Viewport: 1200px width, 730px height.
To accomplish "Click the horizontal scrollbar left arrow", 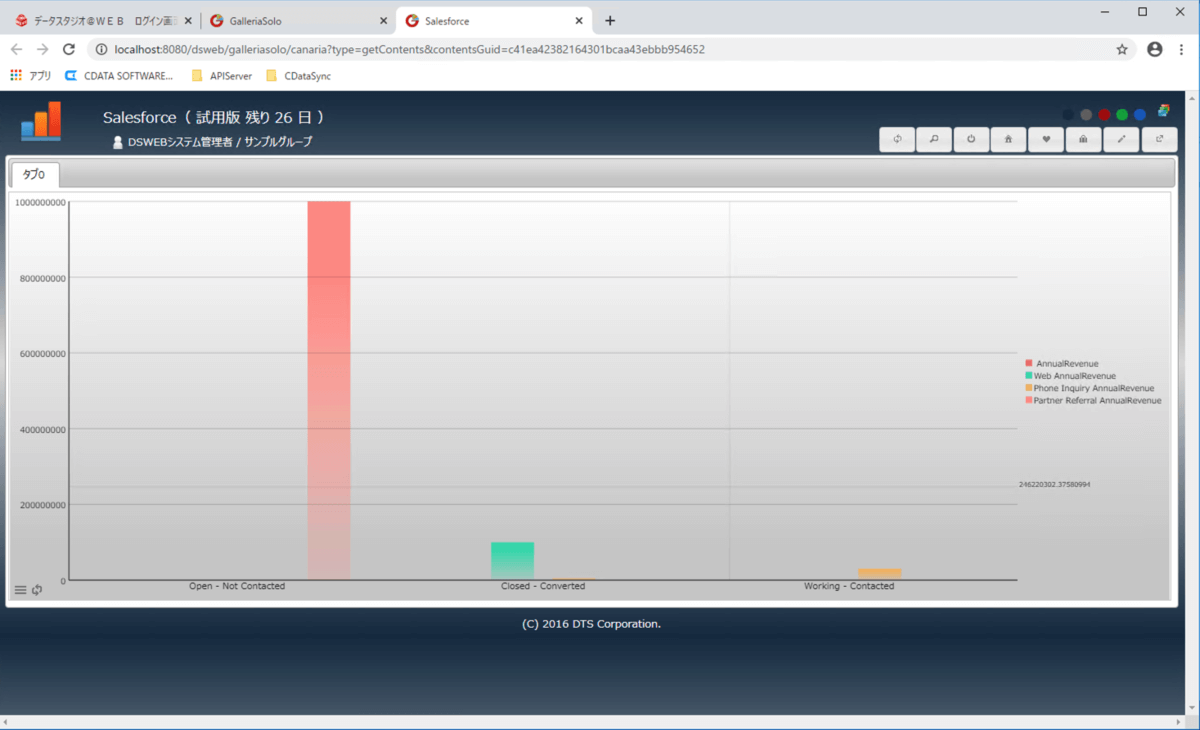I will (7, 722).
